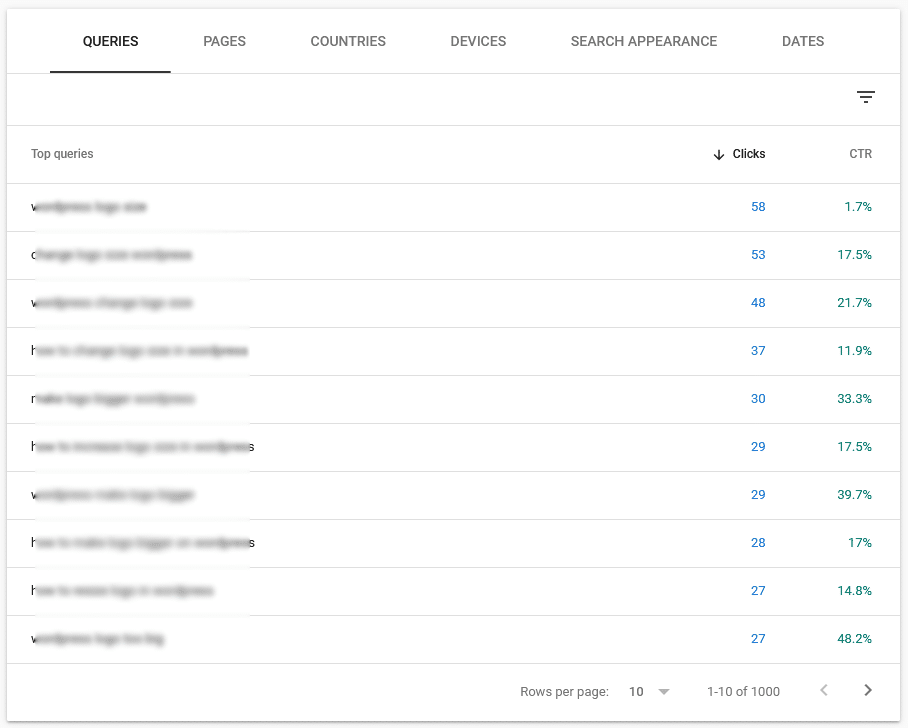This screenshot has width=908, height=728.
Task: Click the 58 clicks value
Action: (x=758, y=207)
